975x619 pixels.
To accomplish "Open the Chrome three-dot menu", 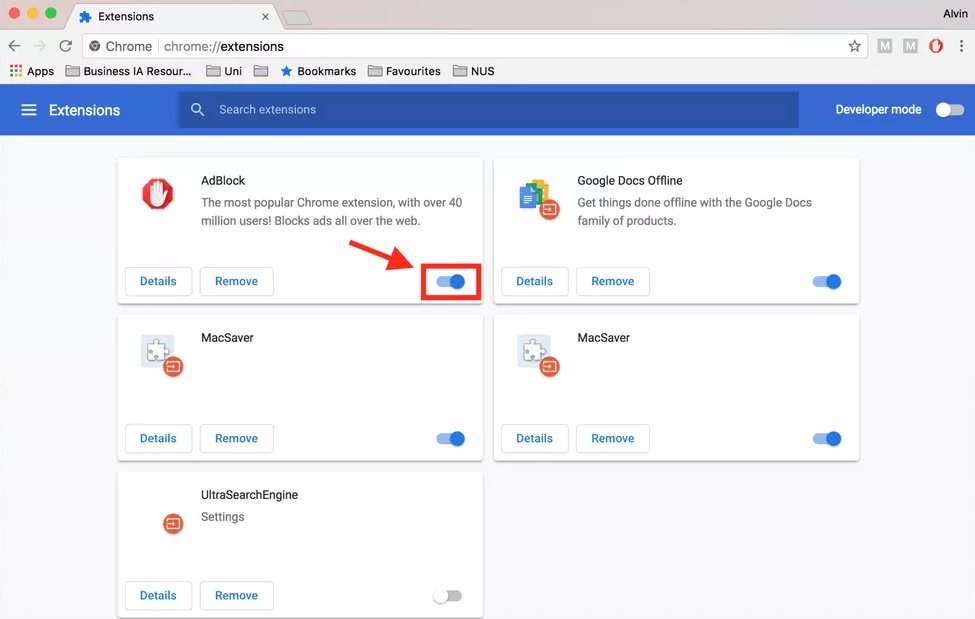I will pos(961,46).
